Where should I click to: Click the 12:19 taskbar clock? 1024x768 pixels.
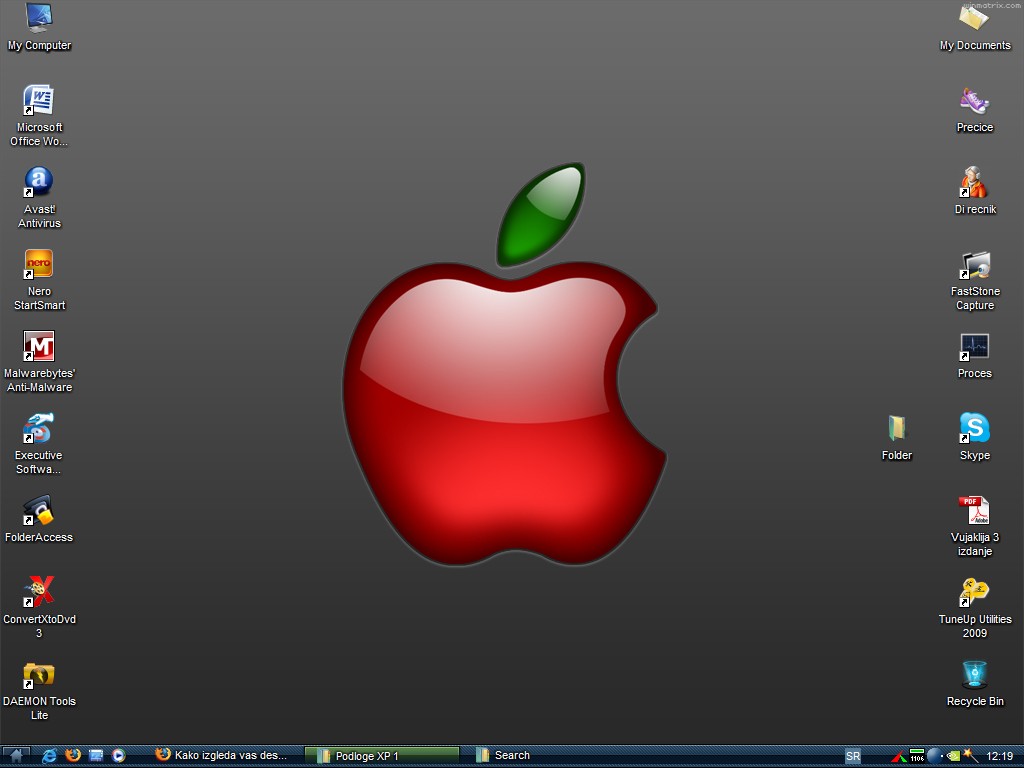click(x=1000, y=756)
